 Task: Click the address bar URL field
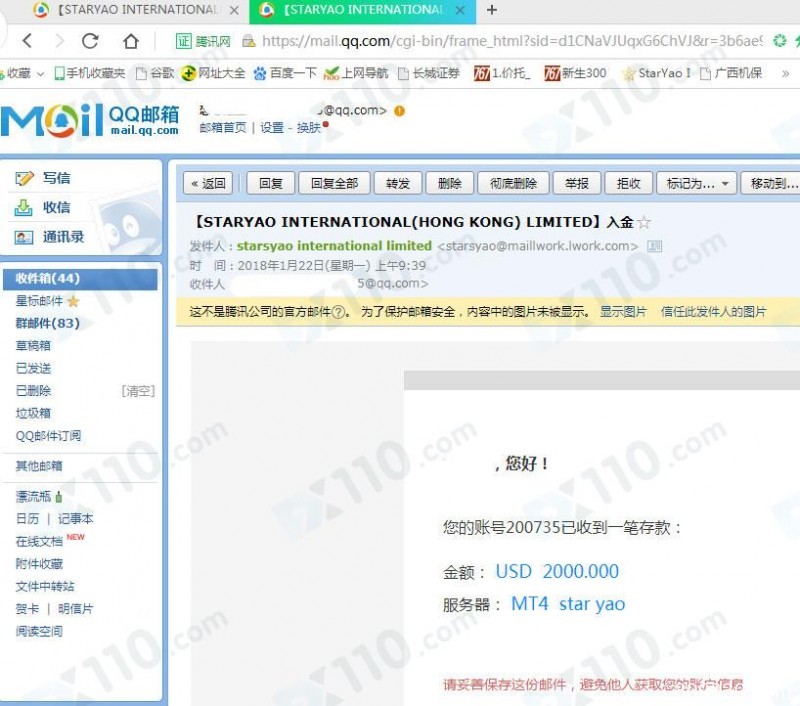pos(512,41)
